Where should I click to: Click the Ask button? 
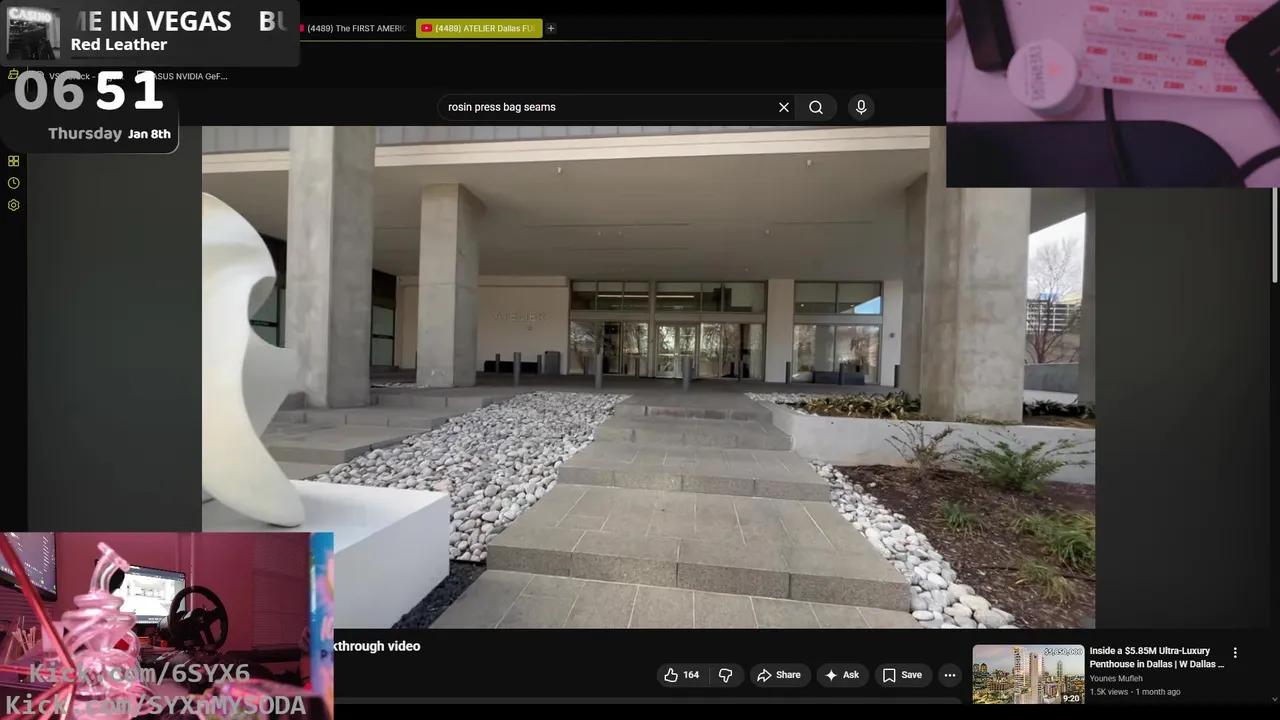841,675
